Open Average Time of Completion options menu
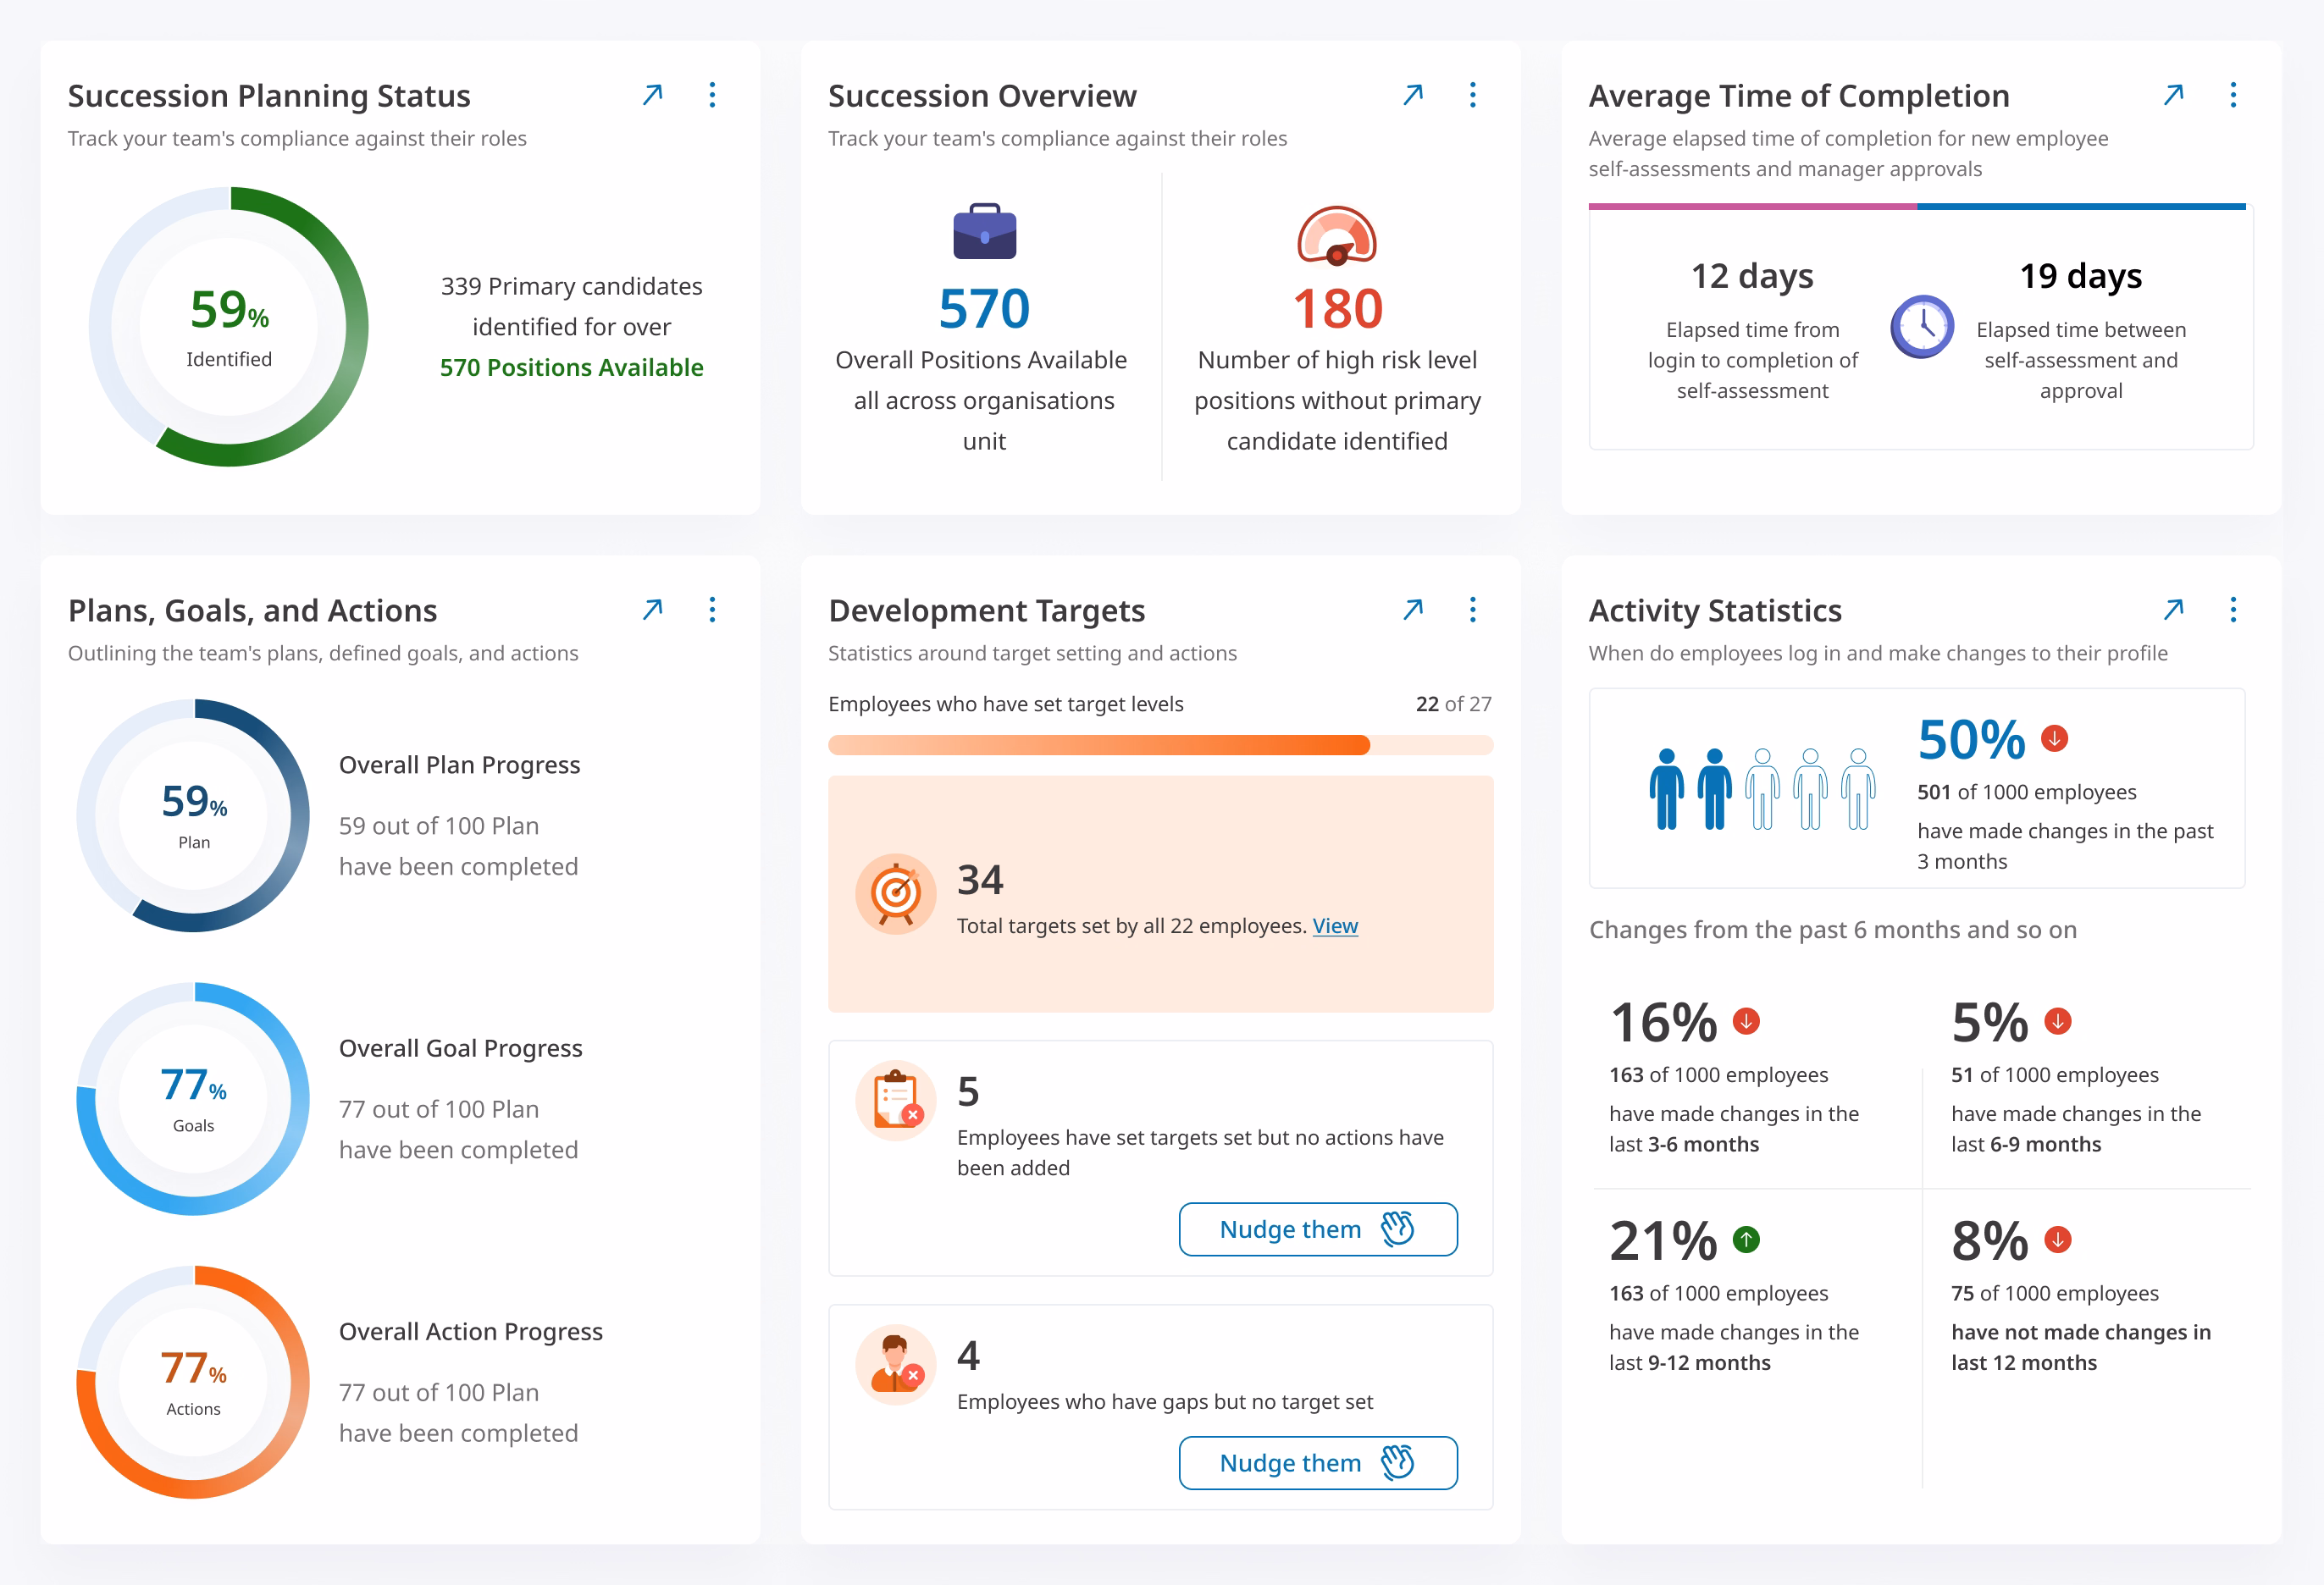Screen dimensions: 2324x1585 tap(2233, 95)
